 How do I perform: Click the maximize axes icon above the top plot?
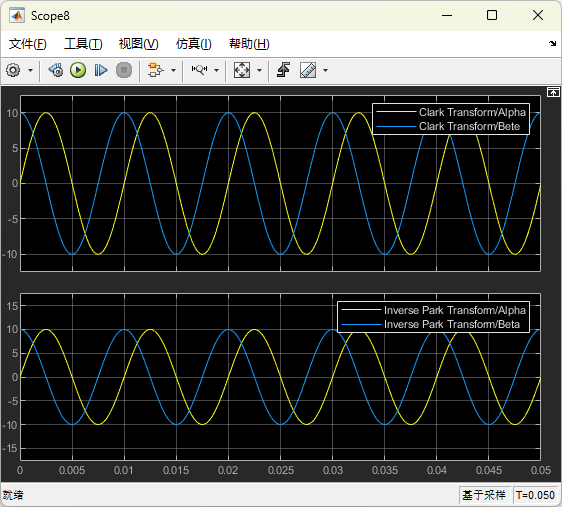(553, 92)
